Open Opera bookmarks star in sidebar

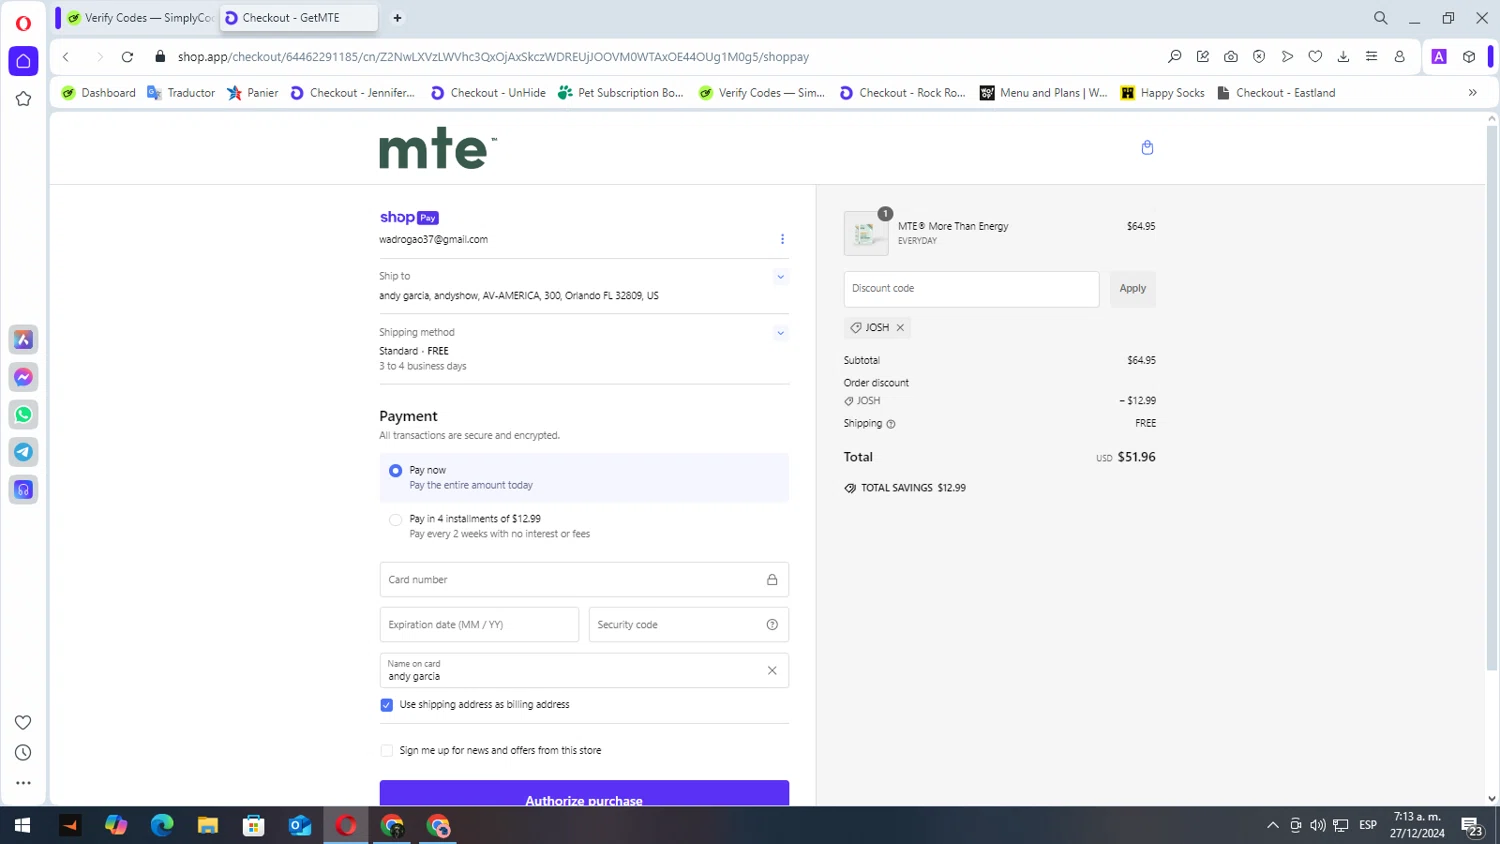[23, 99]
